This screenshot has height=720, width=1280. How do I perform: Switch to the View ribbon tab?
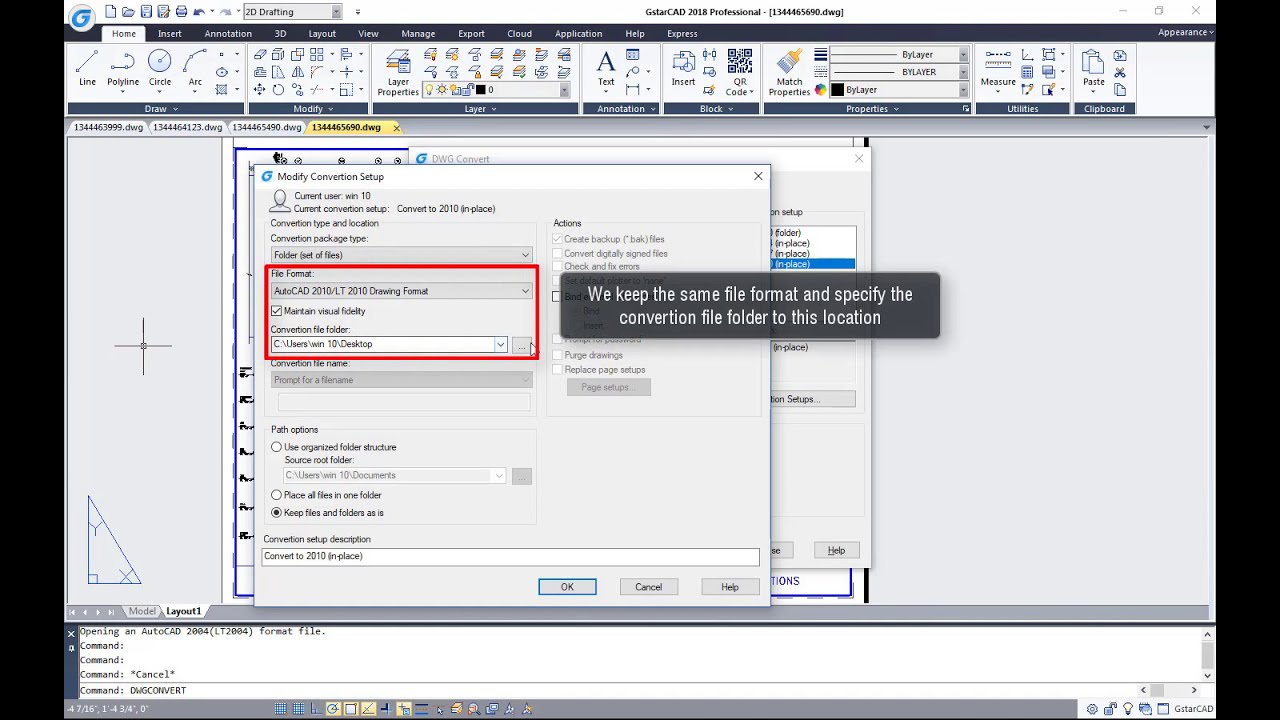click(x=368, y=33)
